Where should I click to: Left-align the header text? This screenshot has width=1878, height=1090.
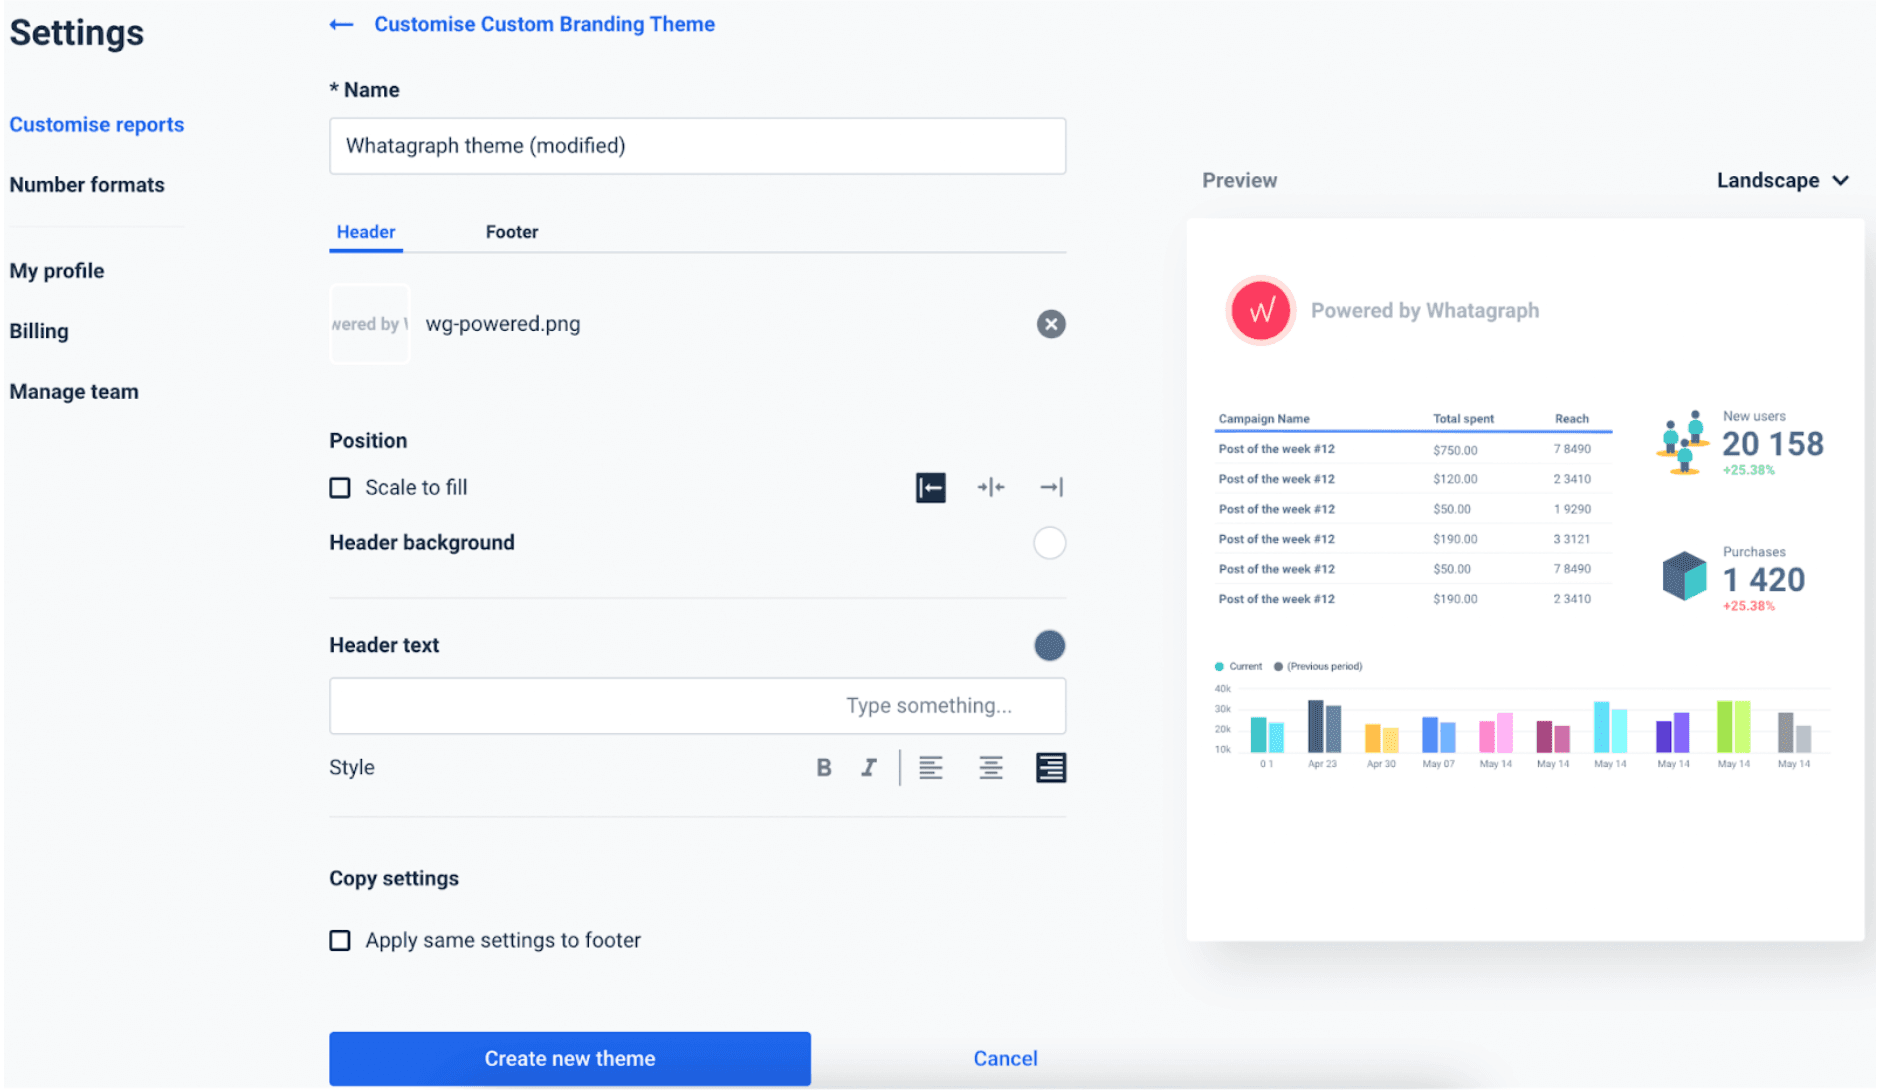pos(930,768)
